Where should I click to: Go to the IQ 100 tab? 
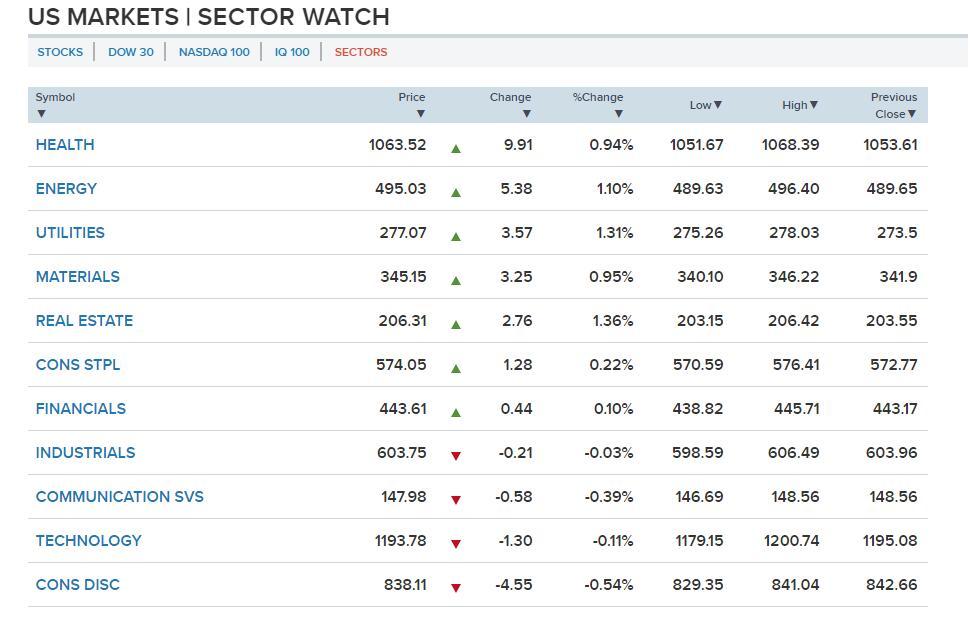(x=292, y=52)
